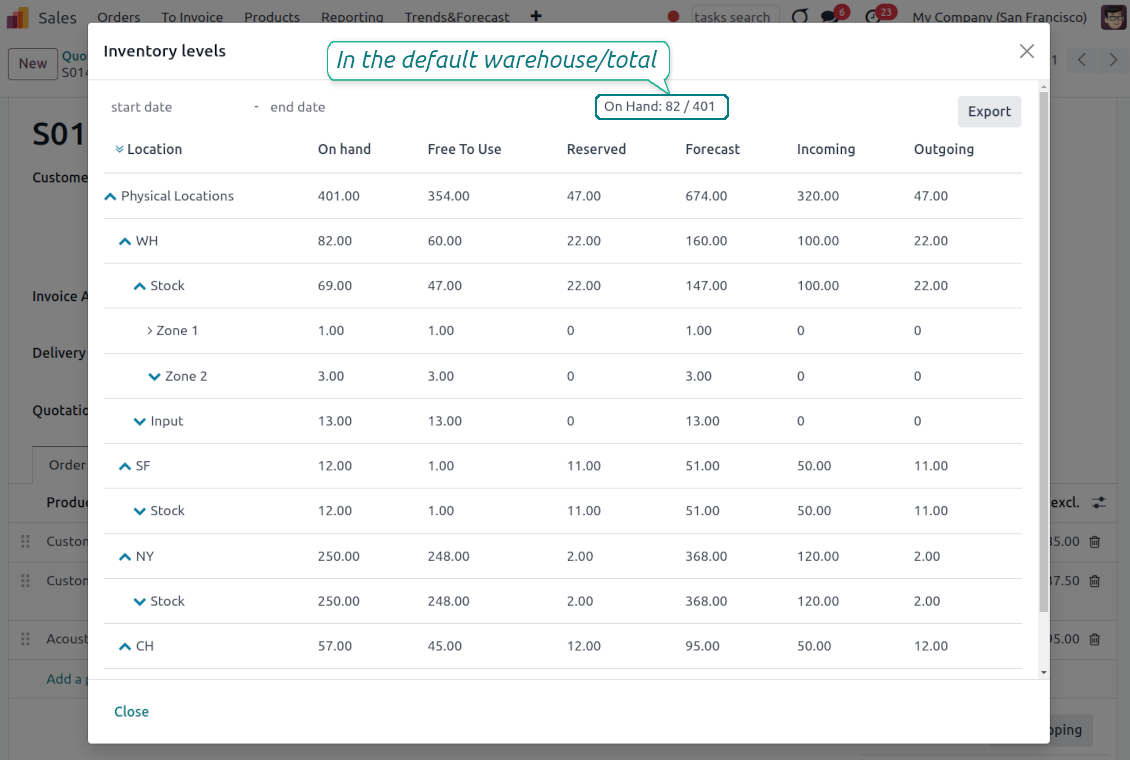
Task: Open the Orders menu
Action: (119, 17)
